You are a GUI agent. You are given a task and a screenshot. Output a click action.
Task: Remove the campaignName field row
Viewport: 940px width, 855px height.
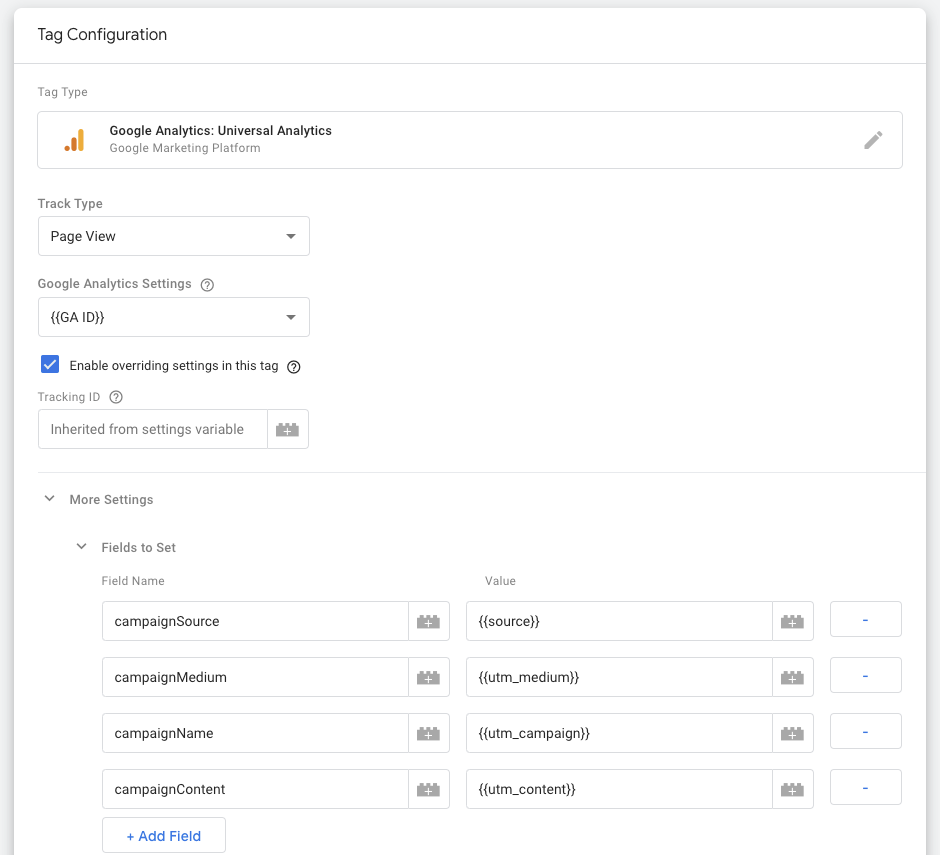pos(866,731)
